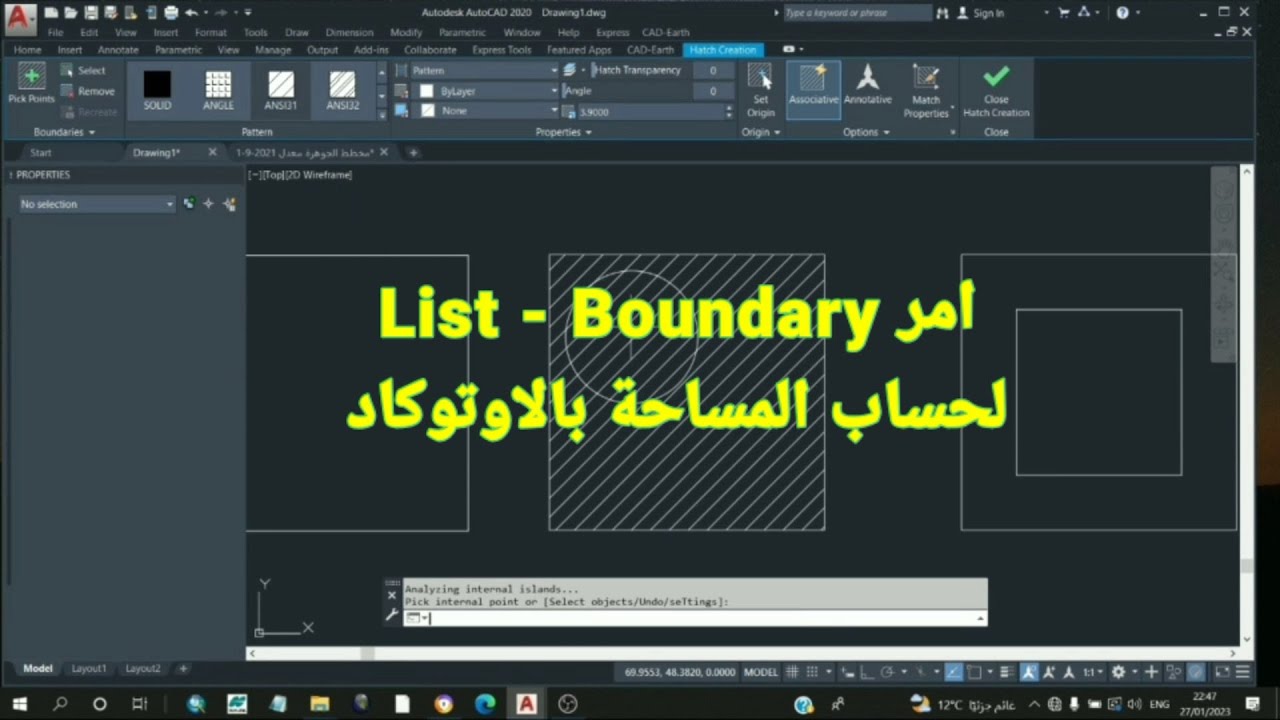The image size is (1280, 720).
Task: Click the Remove boundary objects tool
Action: (87, 91)
